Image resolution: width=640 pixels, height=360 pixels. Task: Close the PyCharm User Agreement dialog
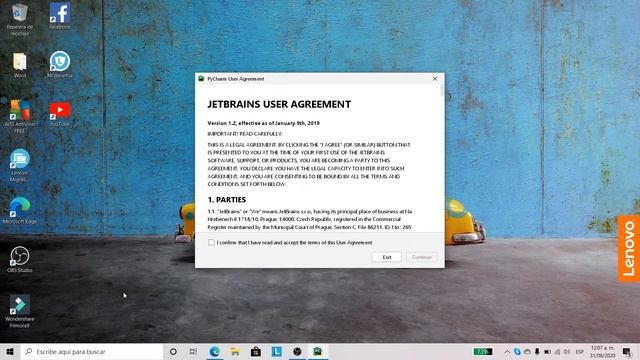[x=435, y=79]
